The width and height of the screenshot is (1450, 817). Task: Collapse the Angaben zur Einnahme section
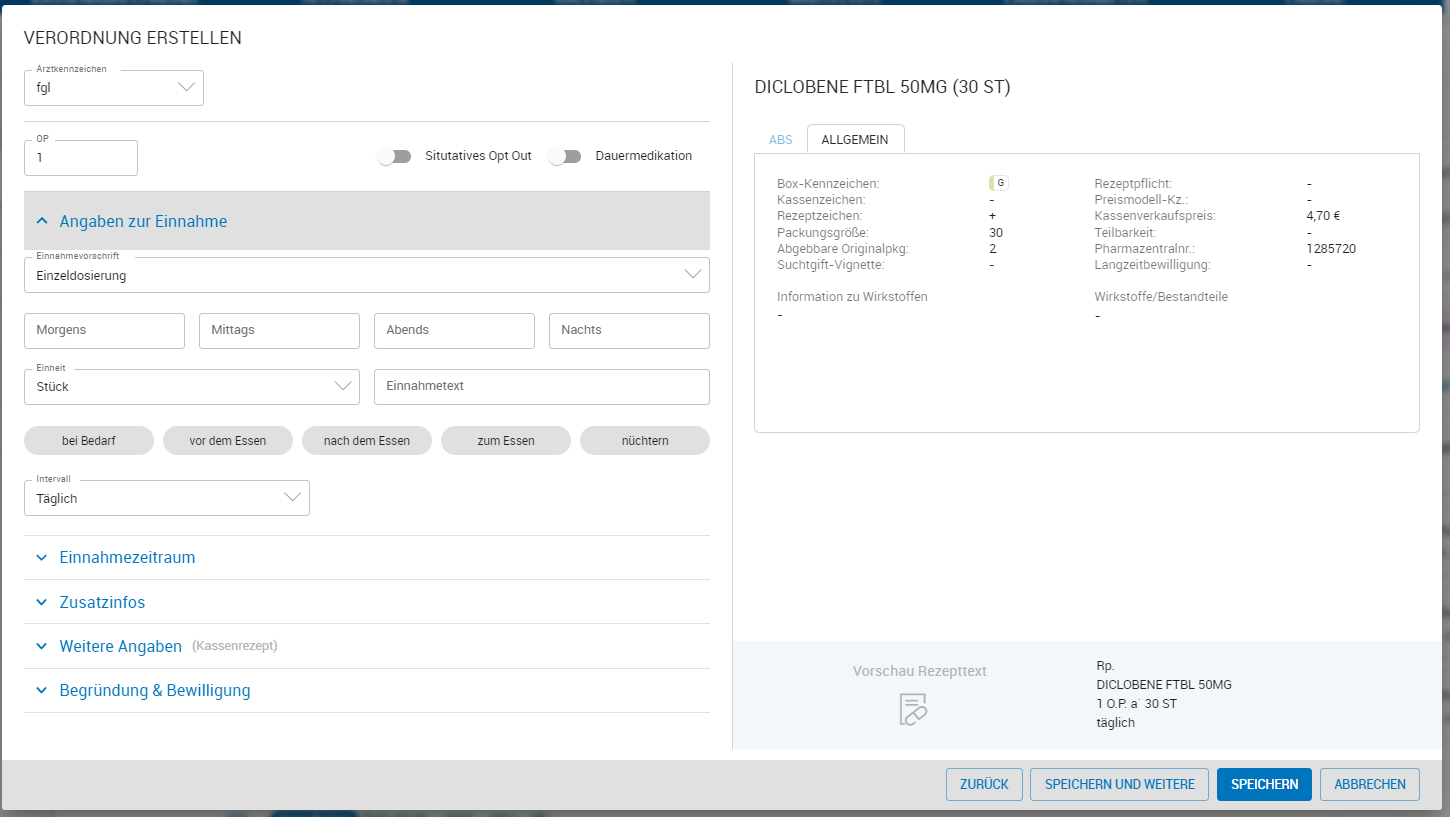click(143, 221)
